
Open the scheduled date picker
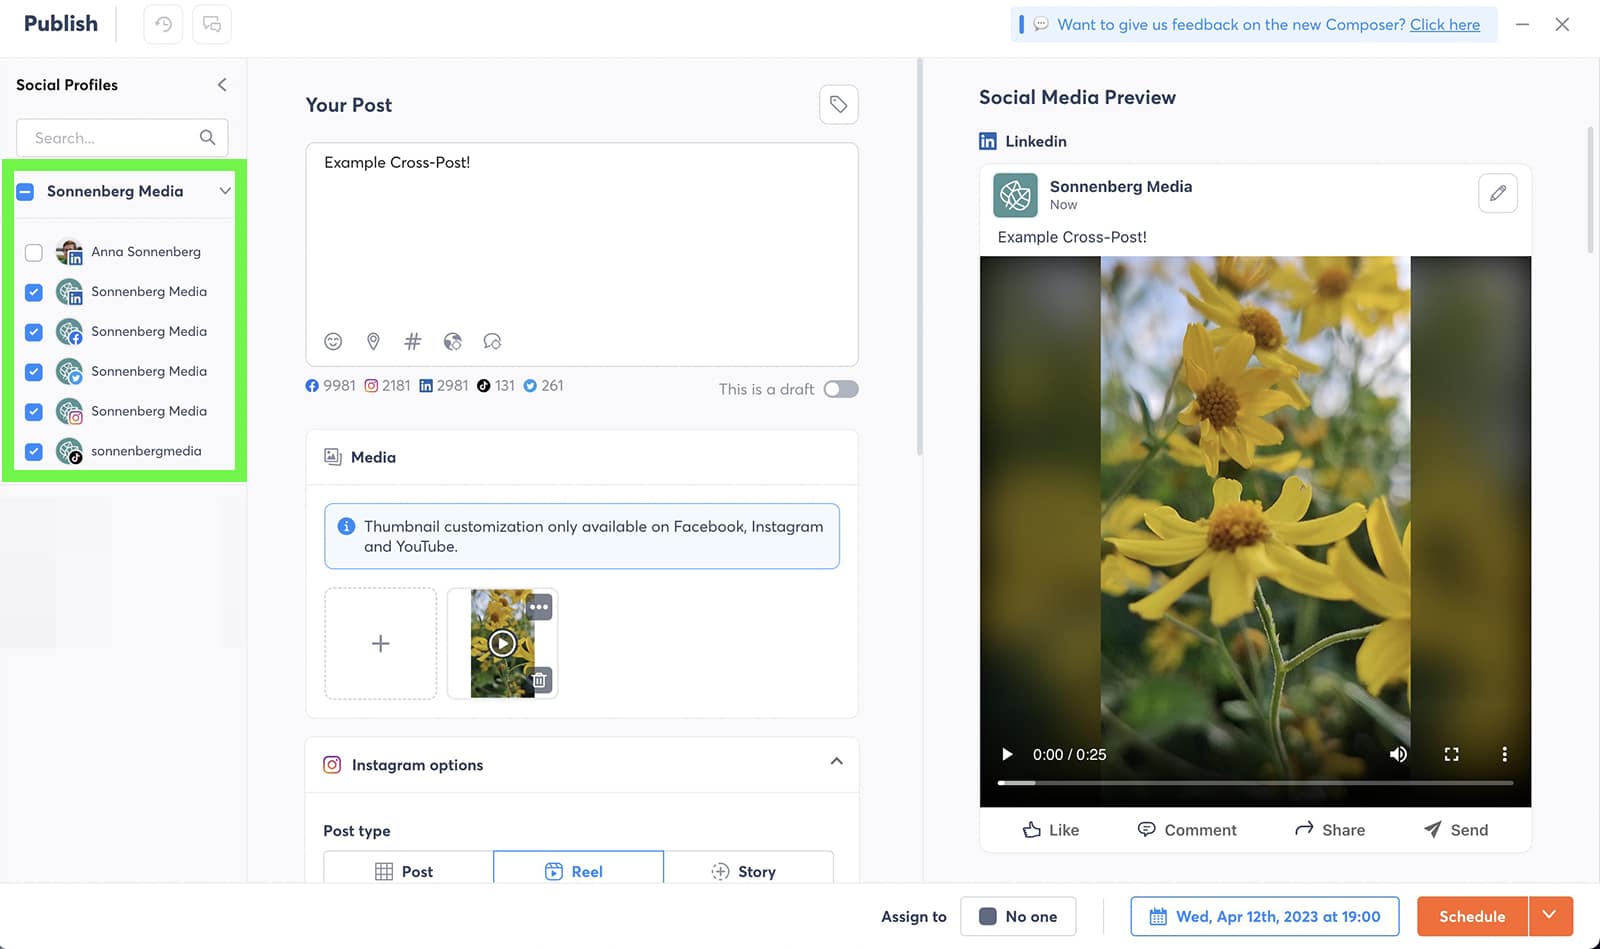click(1265, 916)
